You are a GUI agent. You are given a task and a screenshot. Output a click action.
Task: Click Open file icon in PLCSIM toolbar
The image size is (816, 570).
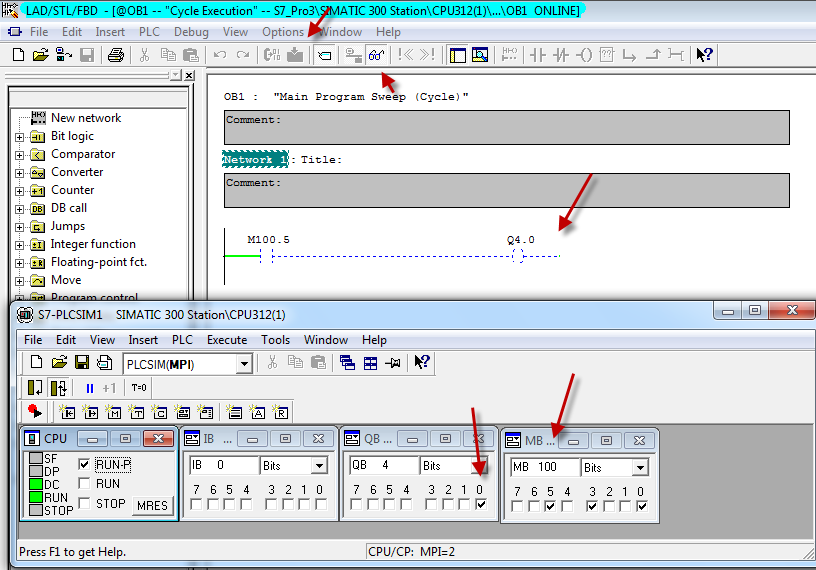click(59, 362)
